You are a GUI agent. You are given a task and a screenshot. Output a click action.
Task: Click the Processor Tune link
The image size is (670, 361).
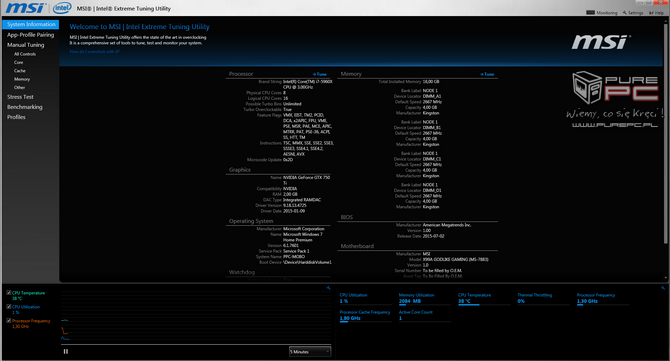tap(320, 74)
